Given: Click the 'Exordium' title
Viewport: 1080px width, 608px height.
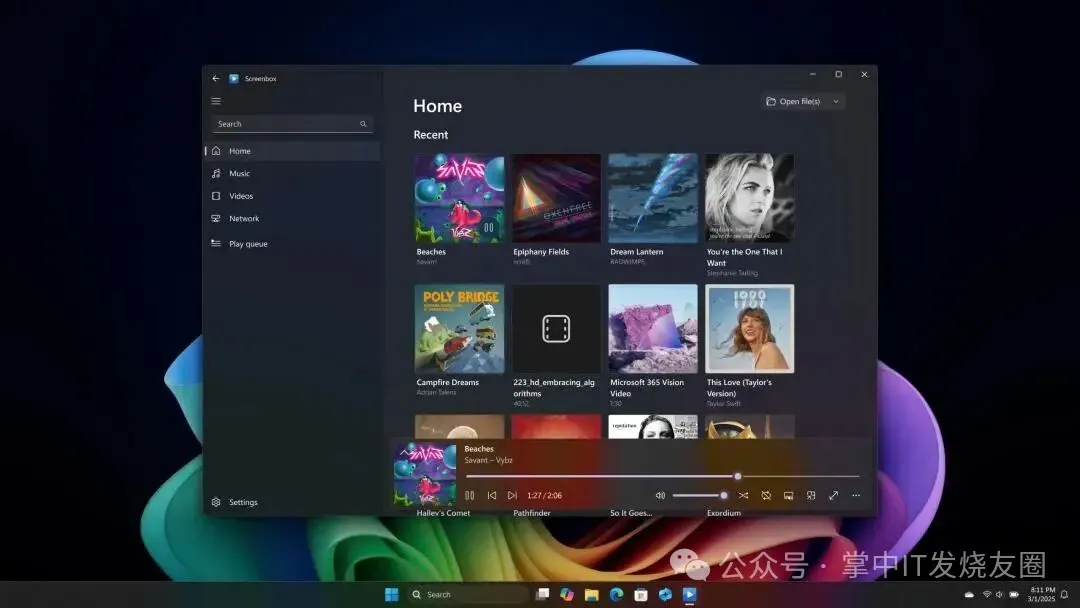Looking at the screenshot, I should tap(724, 513).
